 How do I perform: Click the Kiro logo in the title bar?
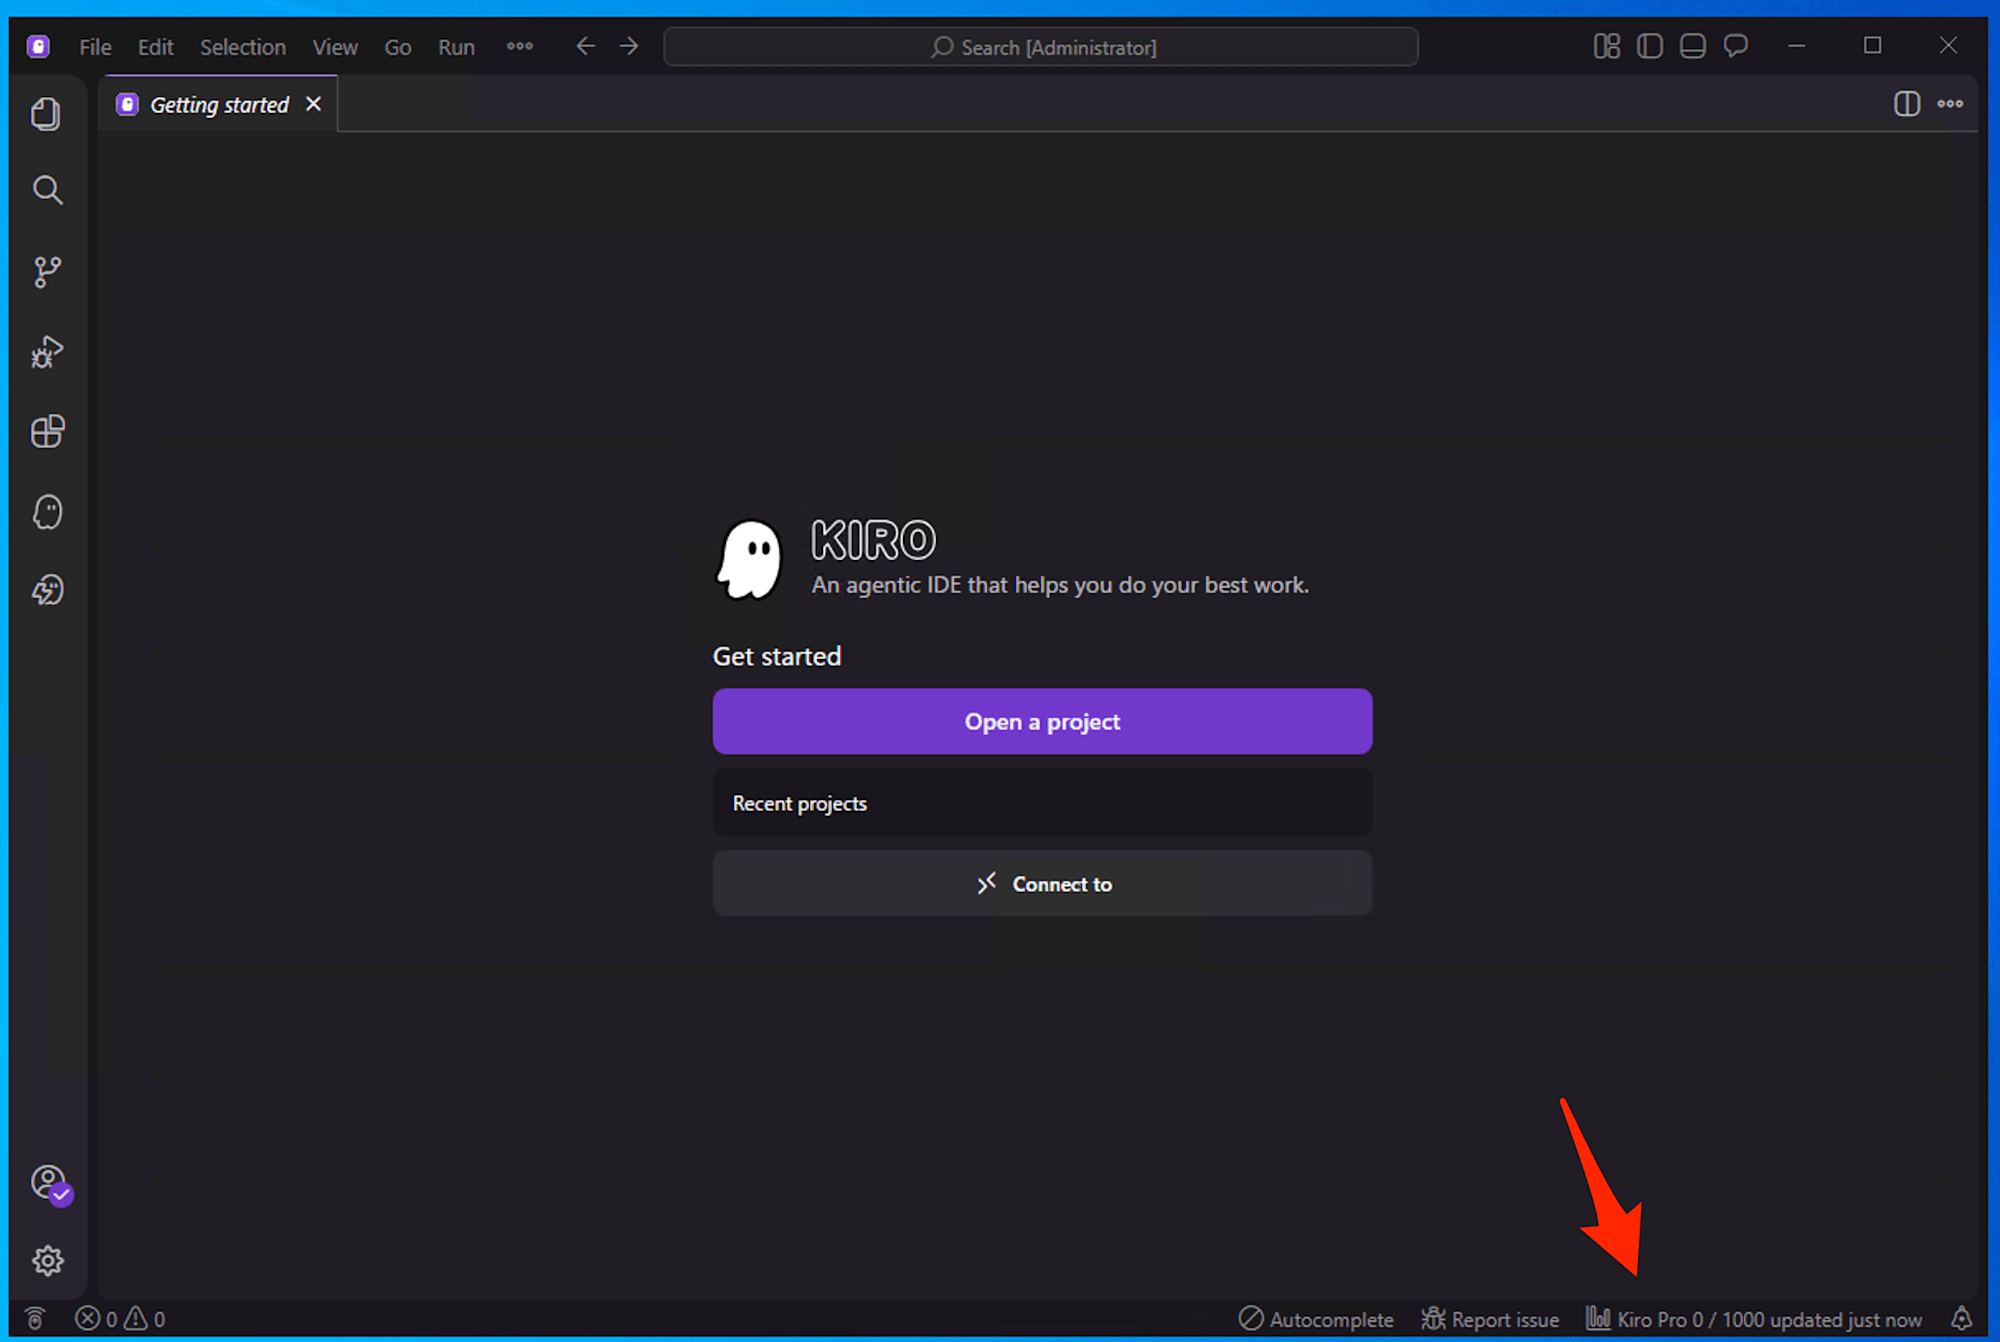[38, 46]
